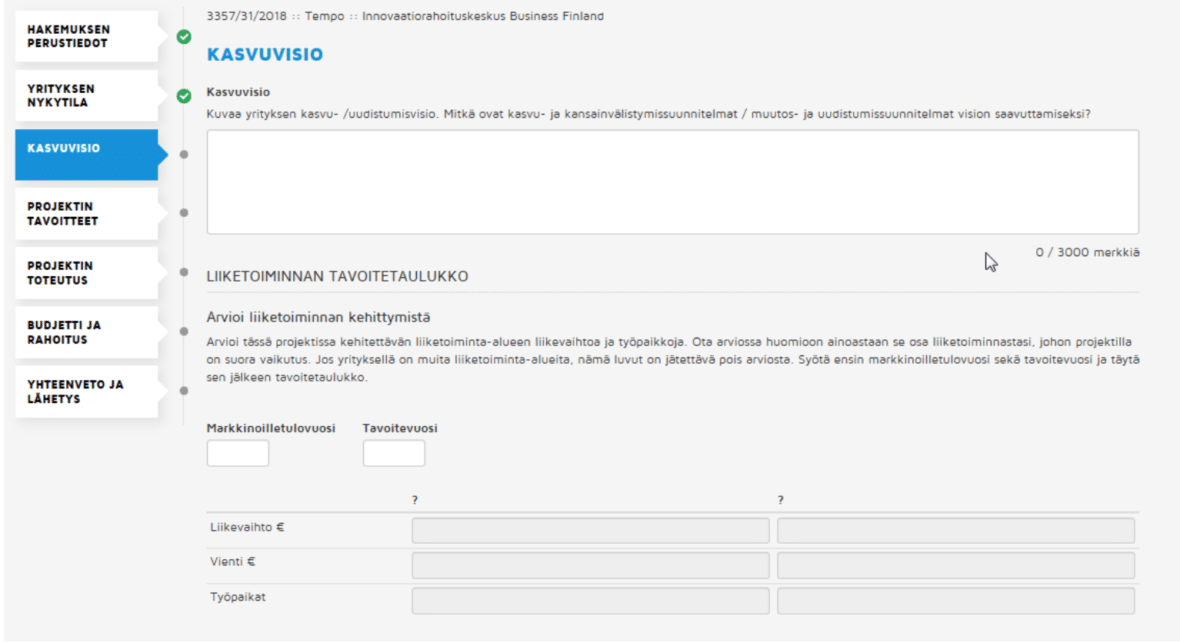The height and width of the screenshot is (643, 1180).
Task: Open Hakemuksen perustiedot step
Action: 87,36
